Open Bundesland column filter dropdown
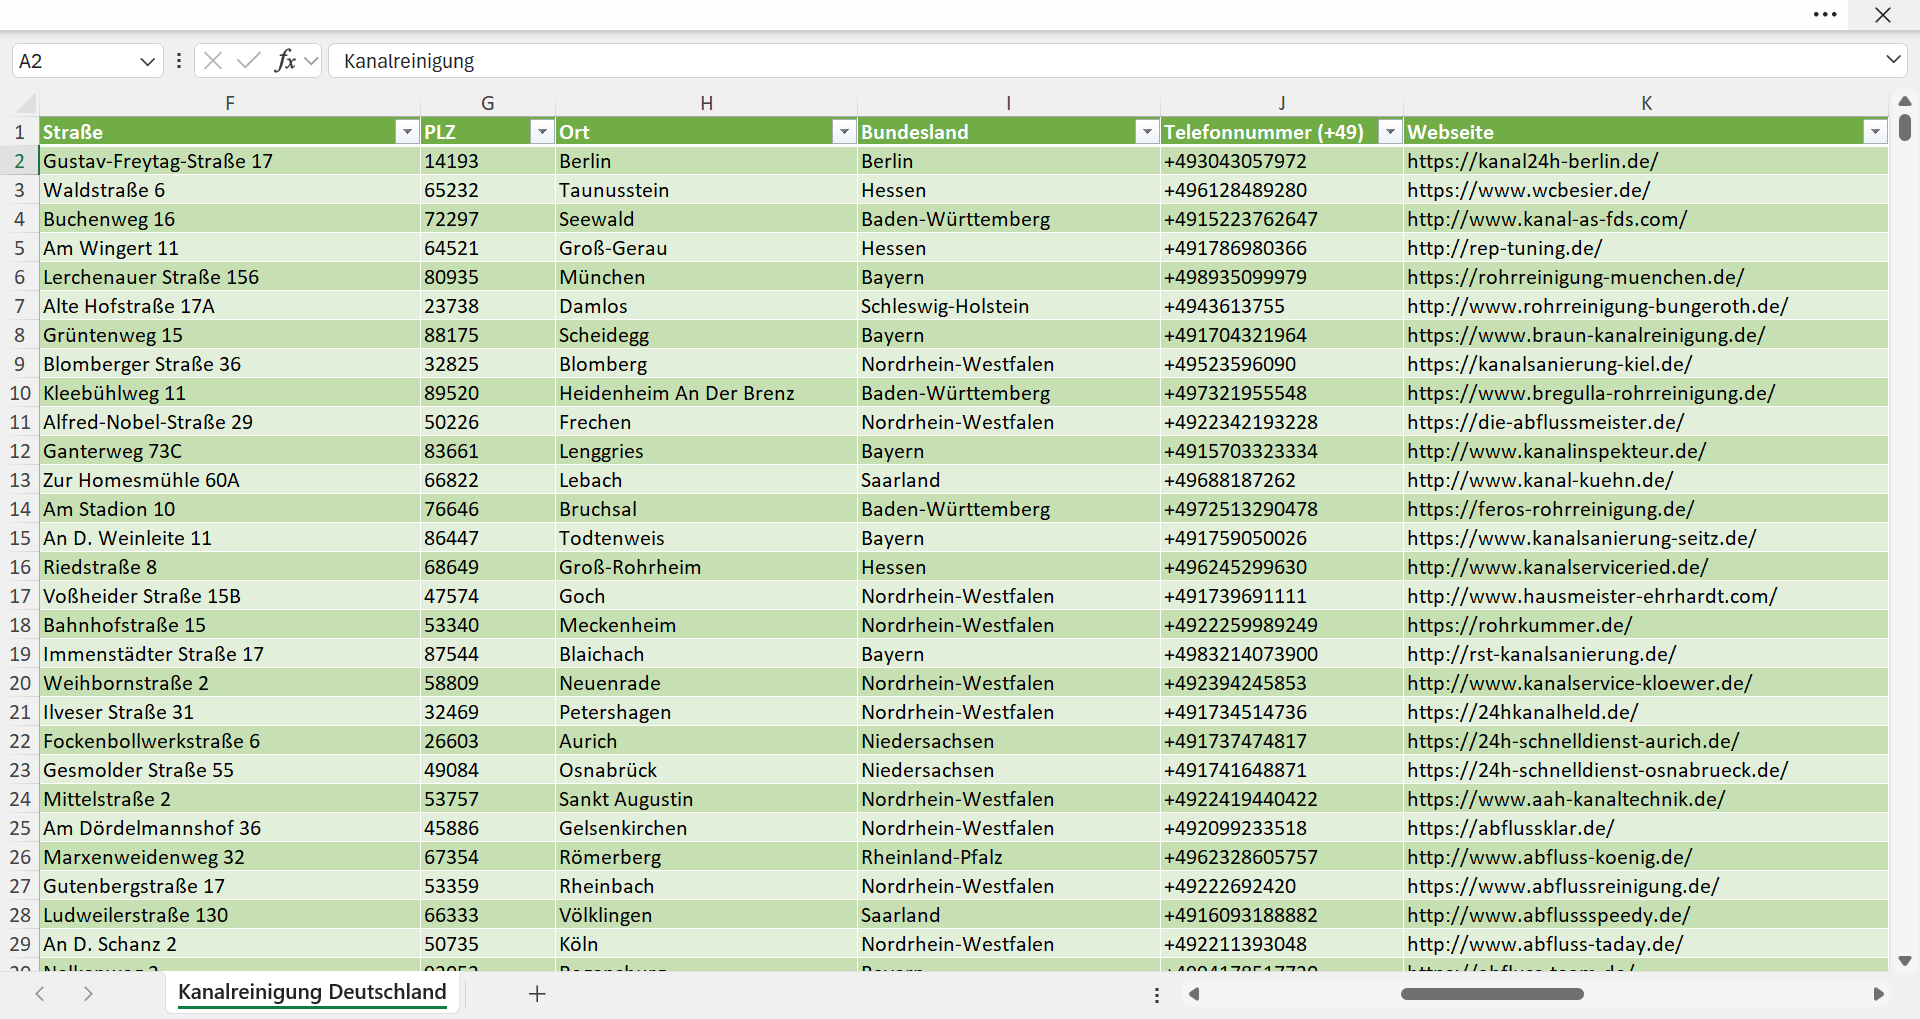1920x1019 pixels. point(1146,132)
